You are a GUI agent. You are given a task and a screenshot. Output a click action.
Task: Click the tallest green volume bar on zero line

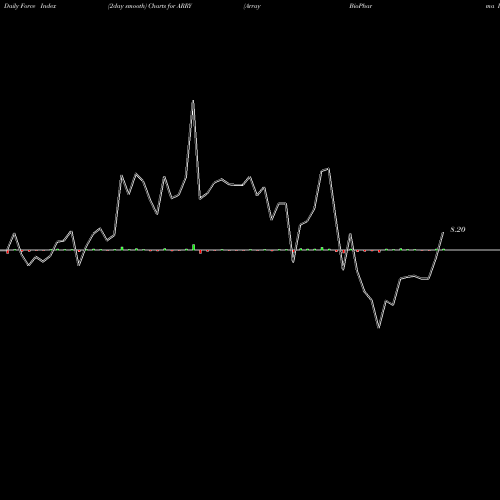pos(193,247)
